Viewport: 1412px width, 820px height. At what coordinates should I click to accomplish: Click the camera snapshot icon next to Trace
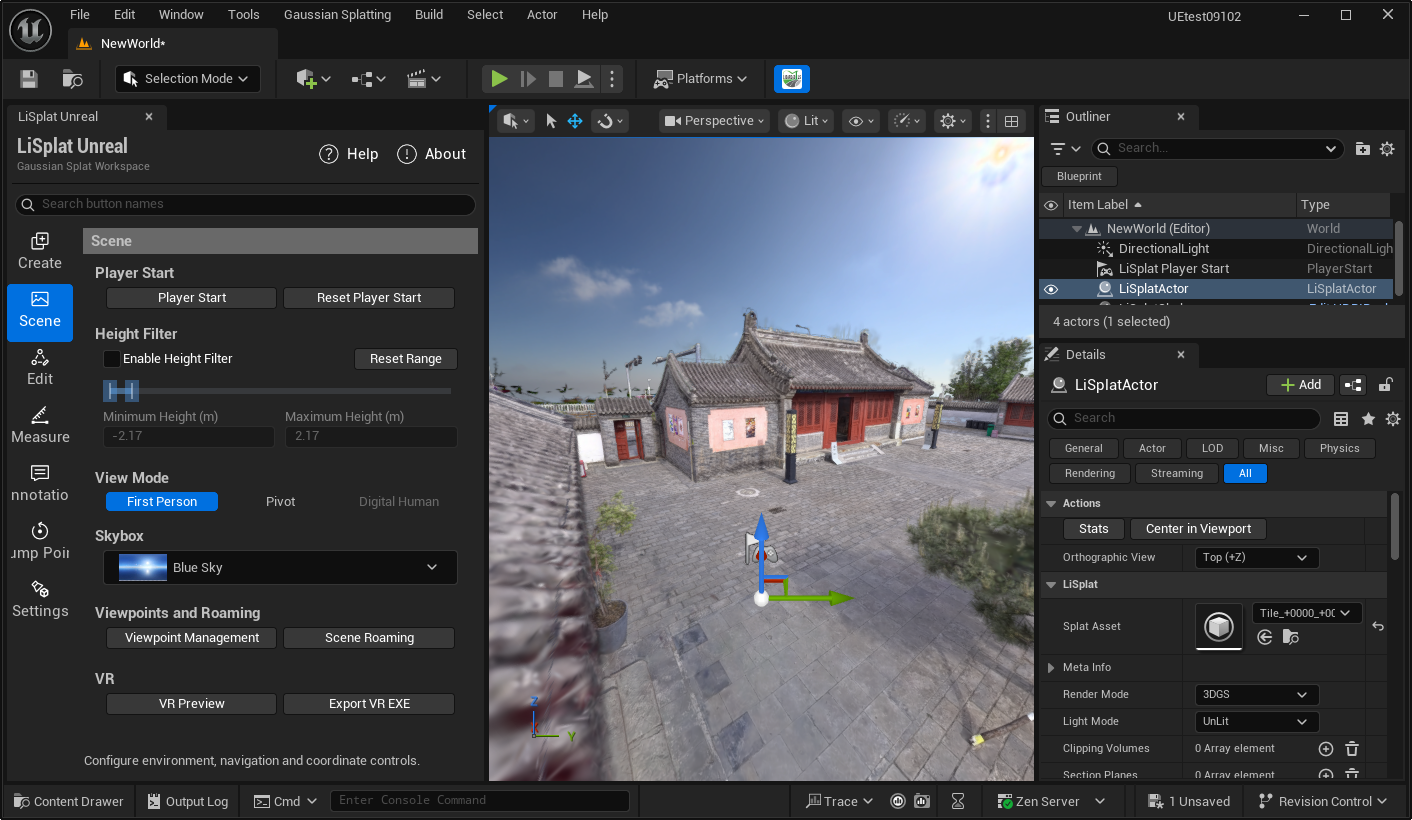pos(922,801)
